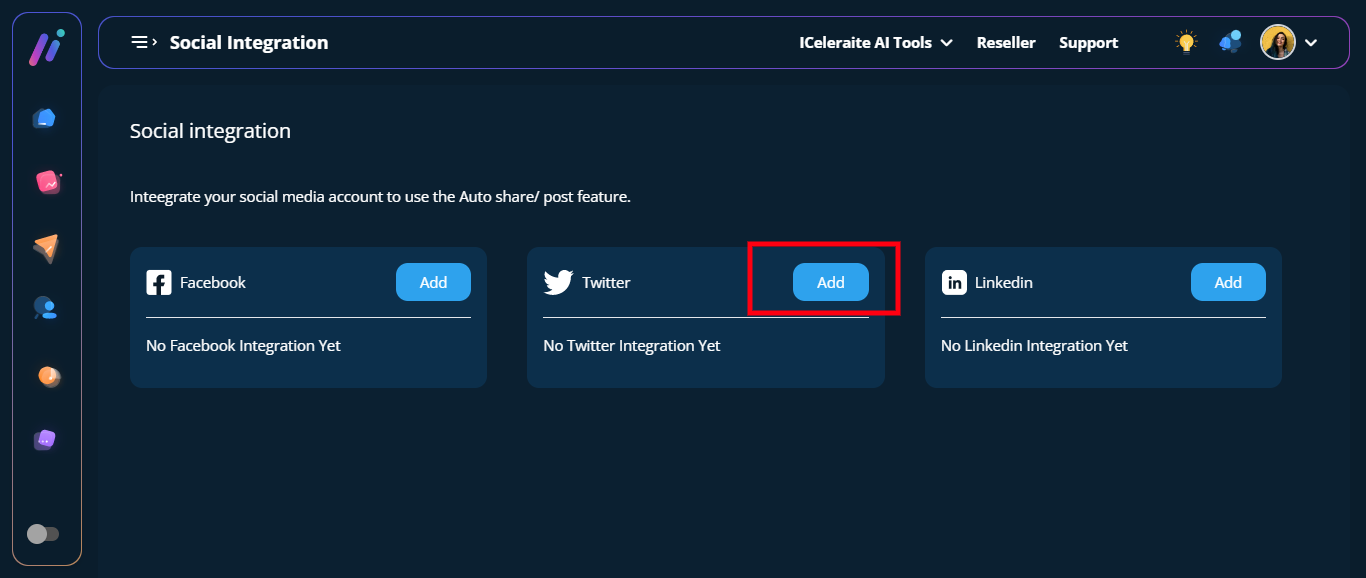This screenshot has height=578, width=1366.
Task: Open the profile dropdown chevron
Action: (x=1311, y=43)
